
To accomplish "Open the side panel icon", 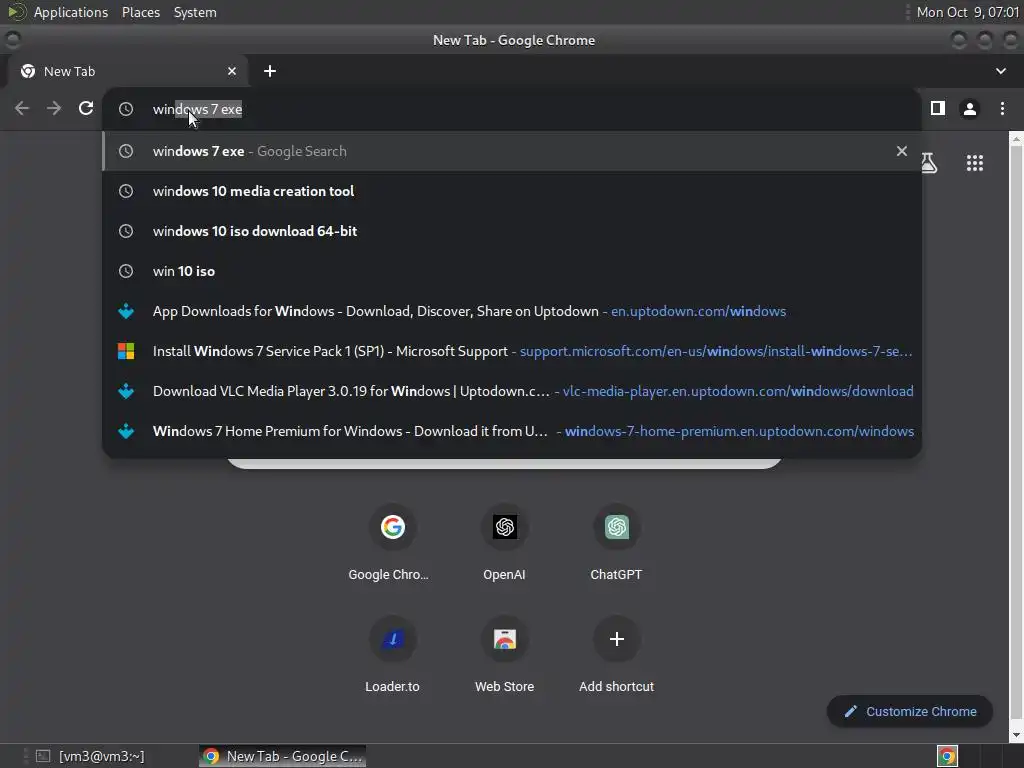I will (938, 108).
